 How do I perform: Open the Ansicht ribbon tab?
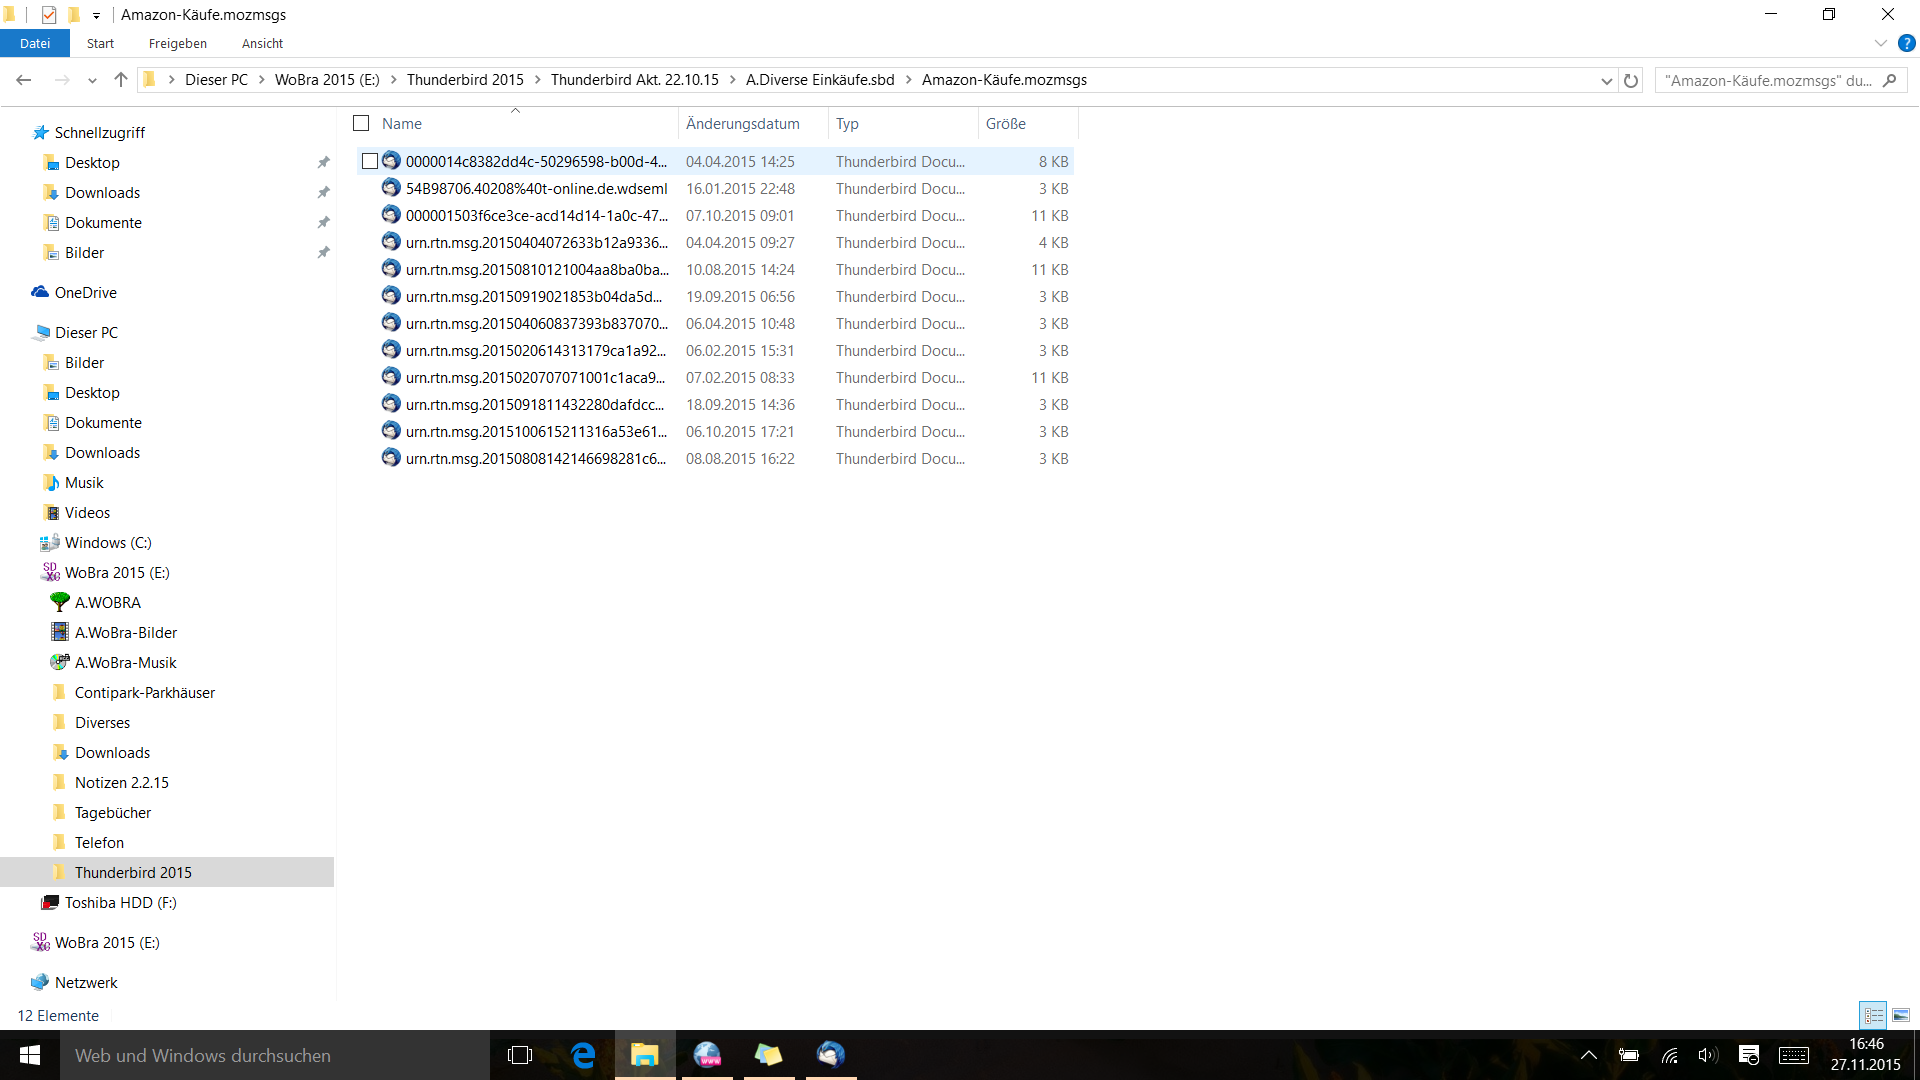click(x=262, y=43)
